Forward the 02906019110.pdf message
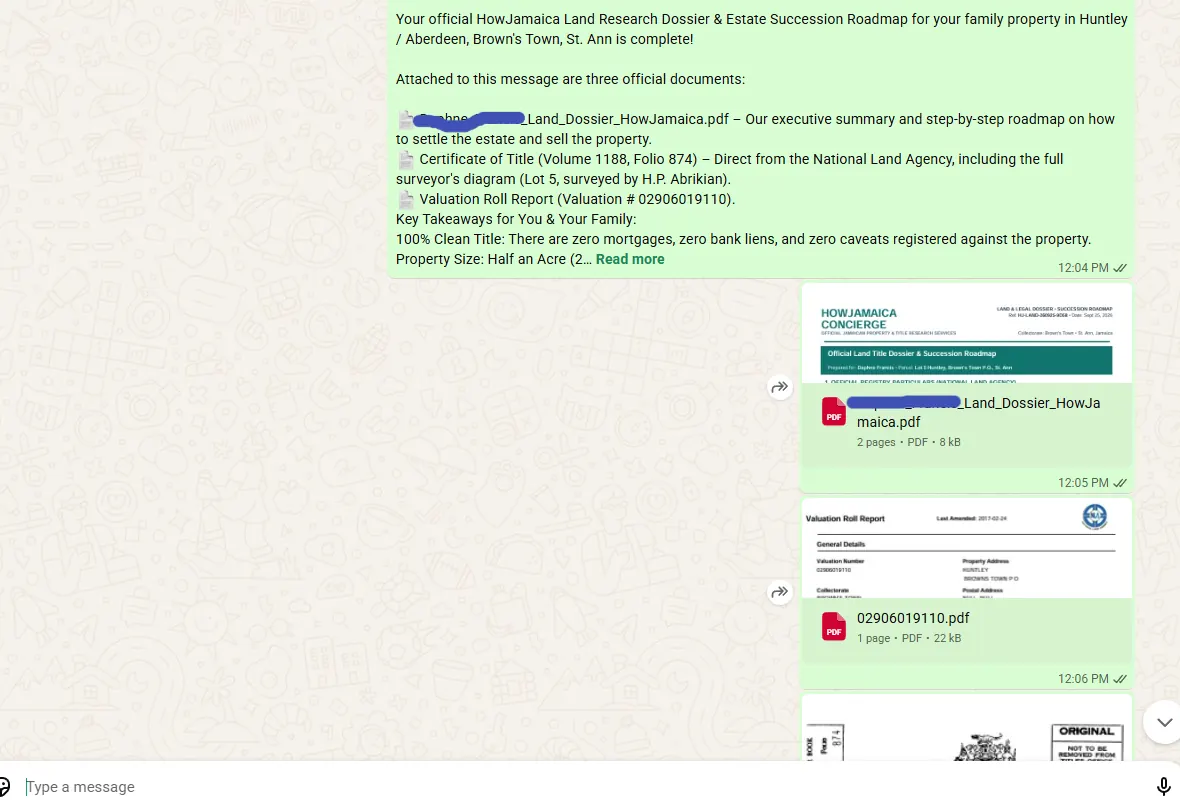The image size is (1180, 800). tap(780, 592)
